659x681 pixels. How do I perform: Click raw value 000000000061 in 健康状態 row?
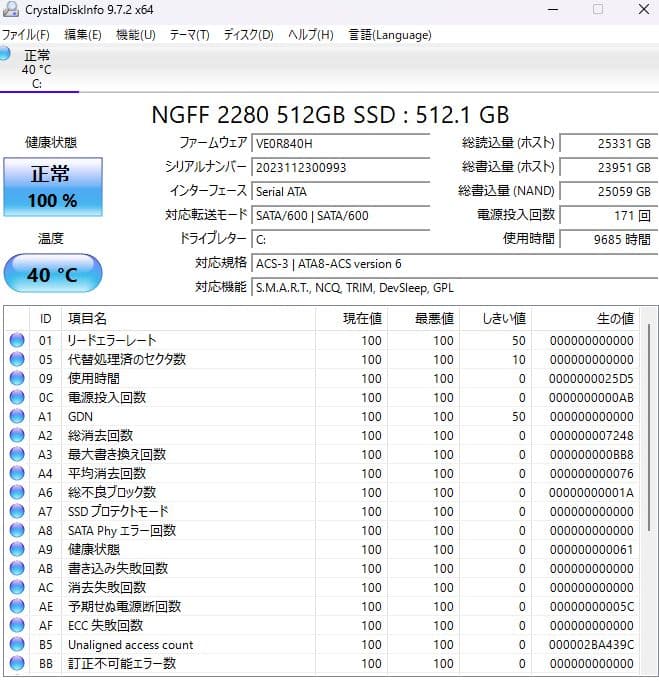[x=591, y=549]
